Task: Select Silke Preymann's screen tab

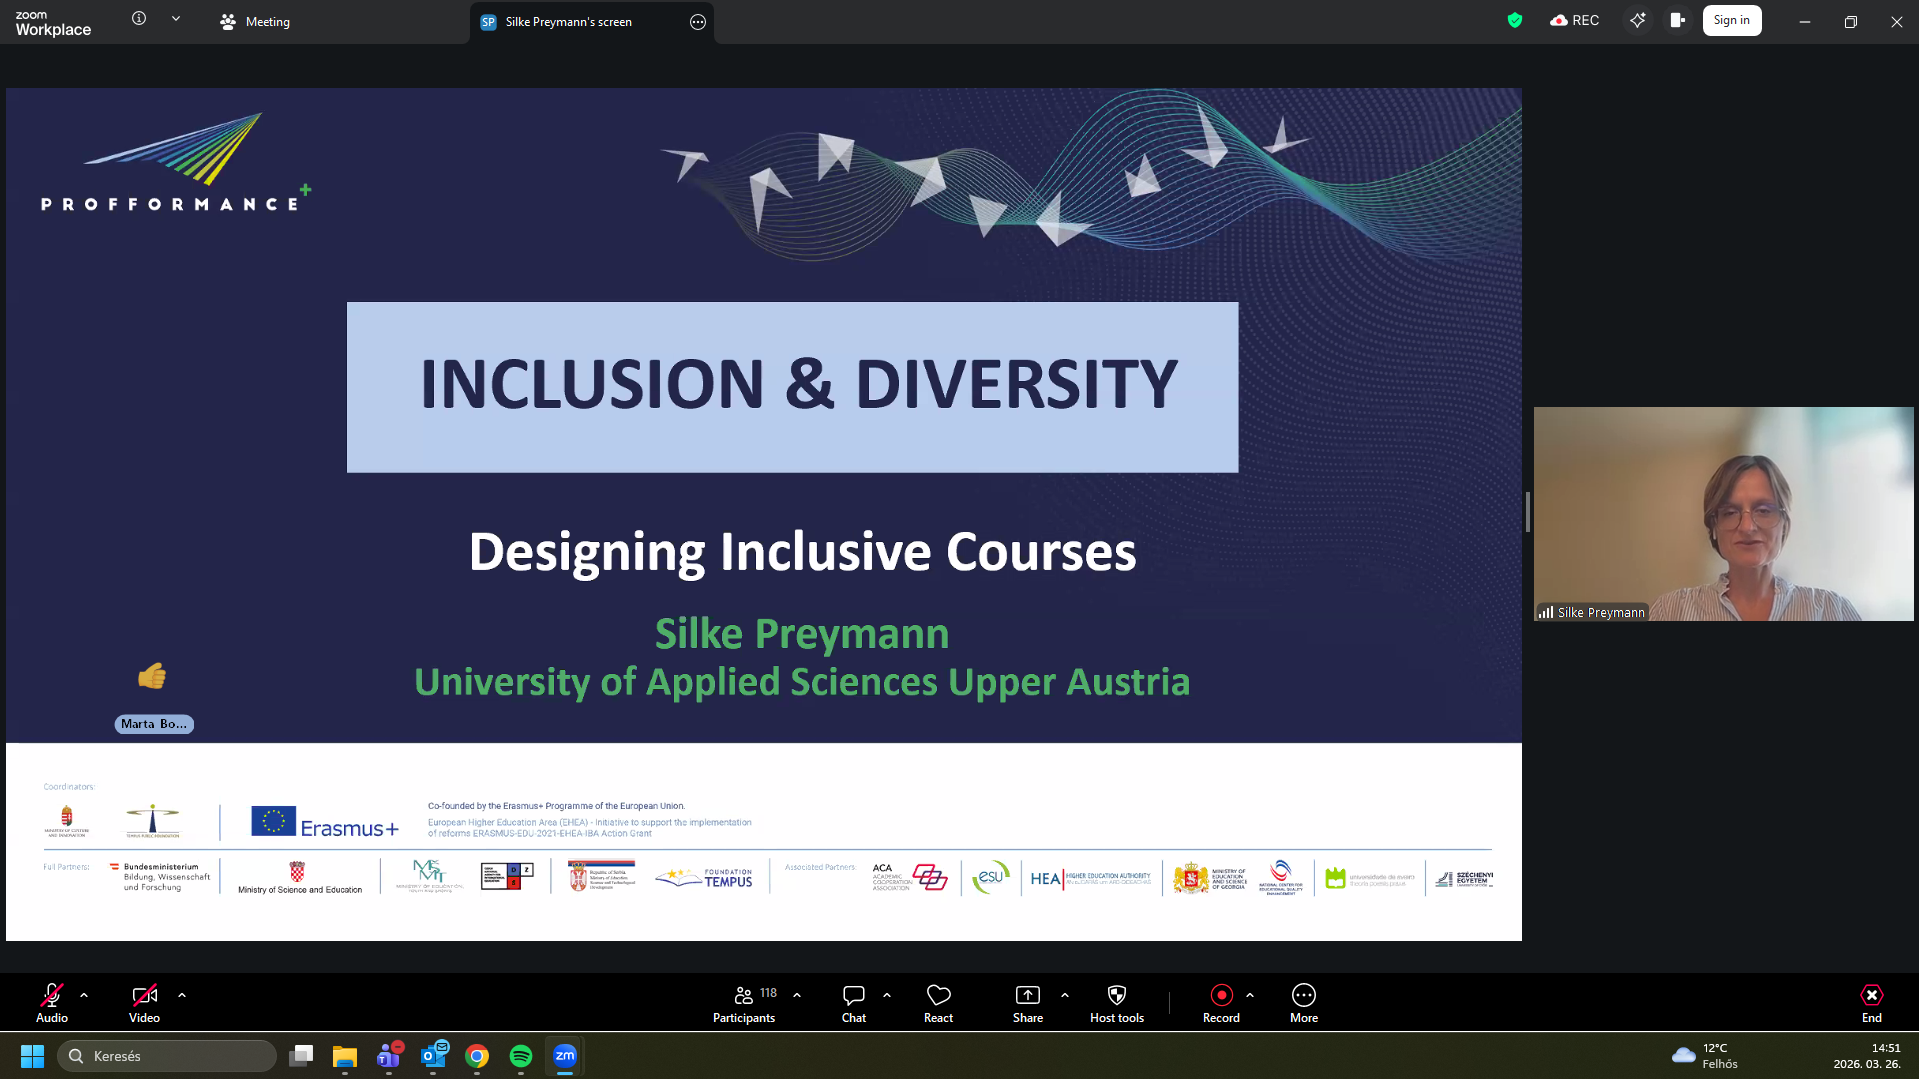Action: pos(568,22)
